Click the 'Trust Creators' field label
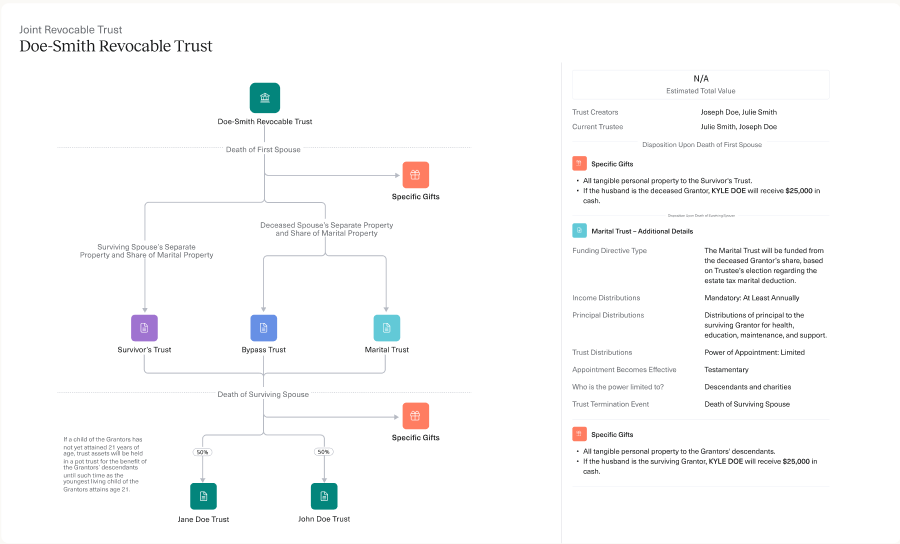The height and width of the screenshot is (544, 900). pos(595,112)
